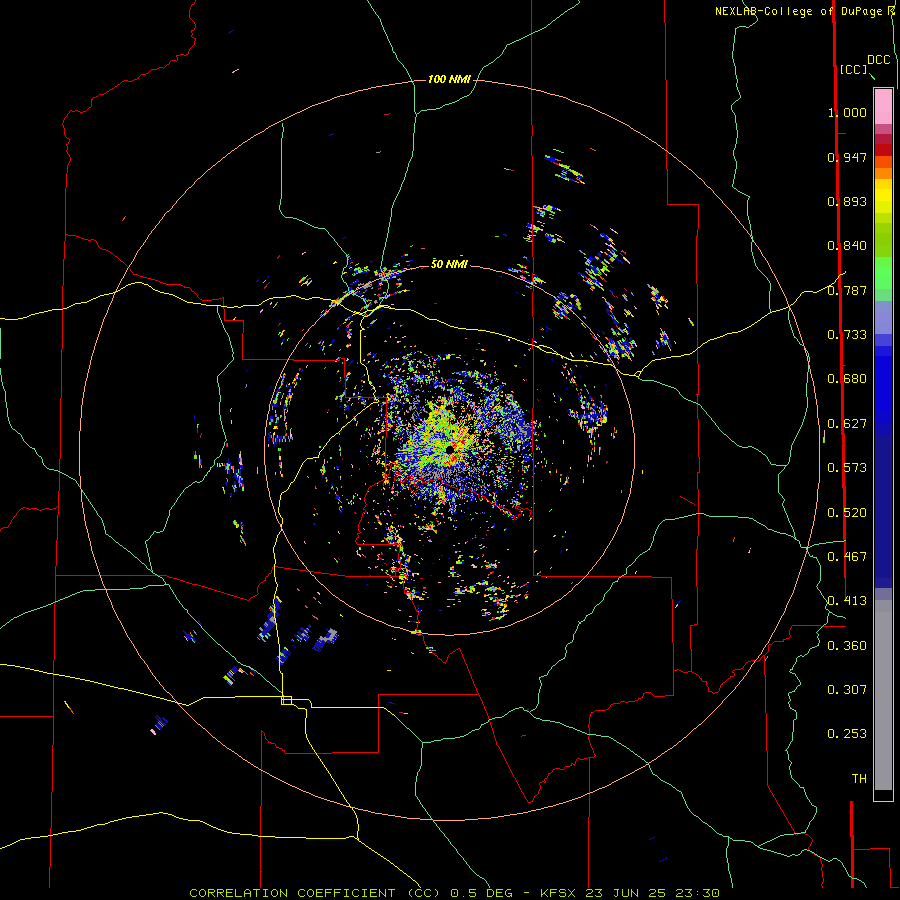
Task: Click the DCC label above the scale
Action: (x=879, y=60)
